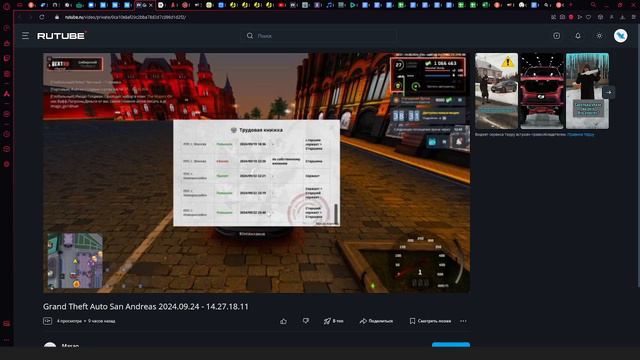This screenshot has width=640, height=360.
Task: Open the notifications bell
Action: tap(578, 36)
